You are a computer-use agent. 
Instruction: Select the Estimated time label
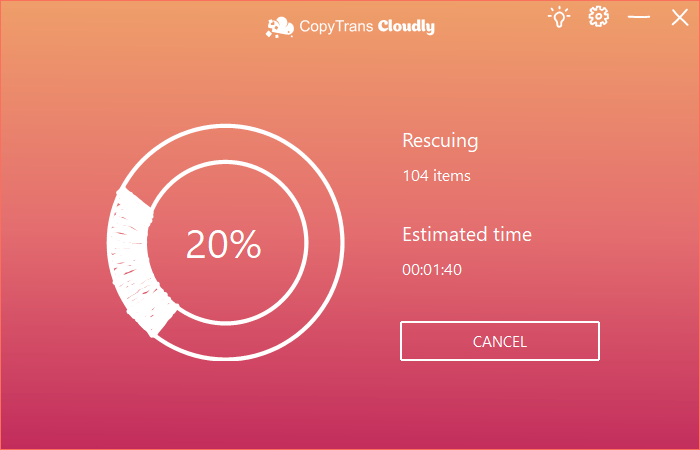click(467, 235)
